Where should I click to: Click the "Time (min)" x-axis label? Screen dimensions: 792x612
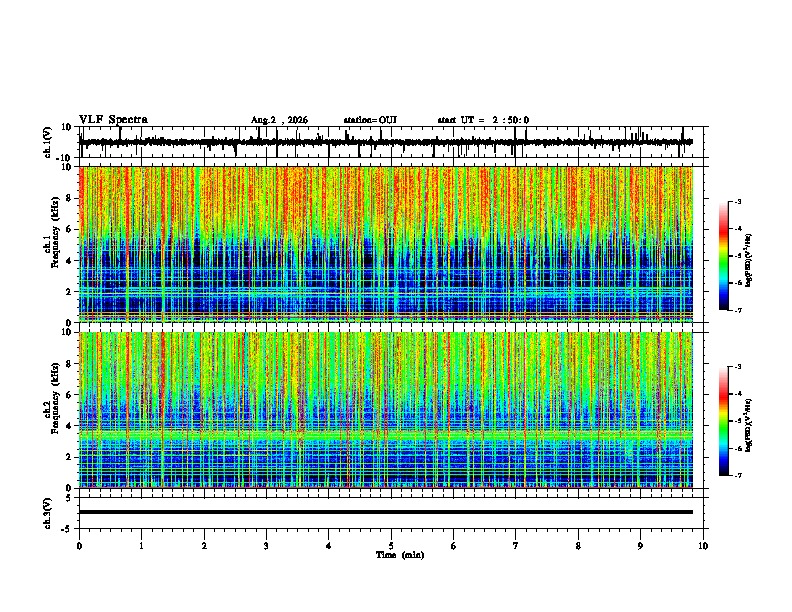point(400,555)
